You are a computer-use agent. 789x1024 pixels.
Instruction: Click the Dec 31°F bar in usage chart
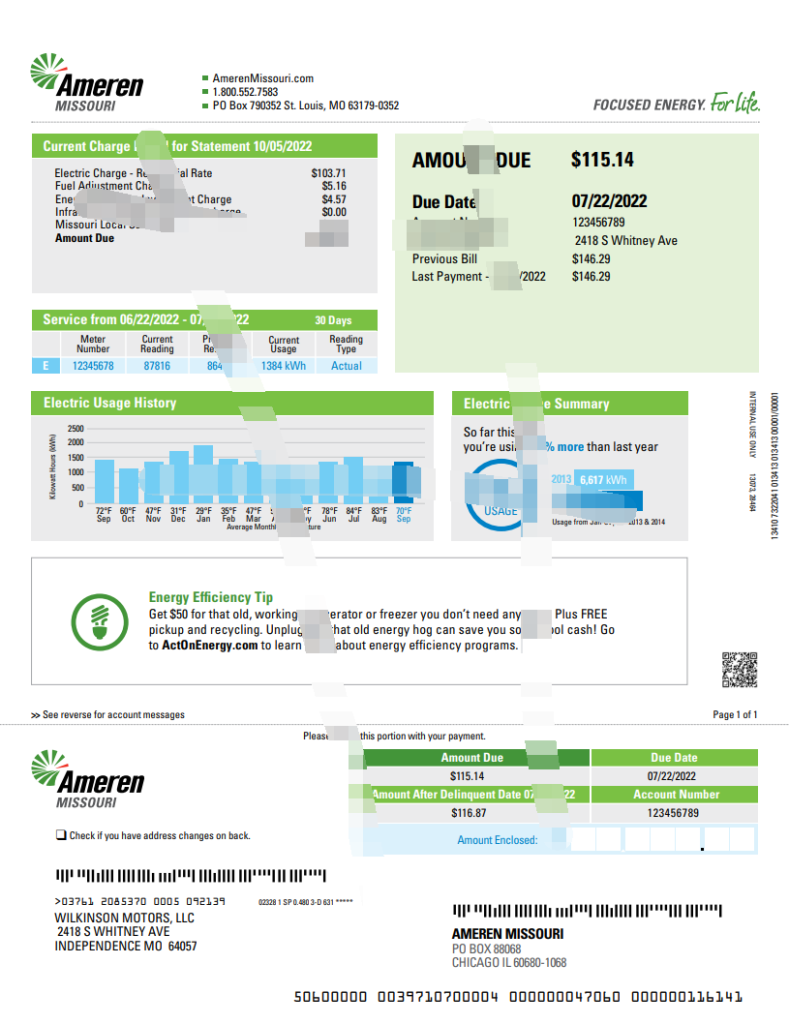pos(178,477)
